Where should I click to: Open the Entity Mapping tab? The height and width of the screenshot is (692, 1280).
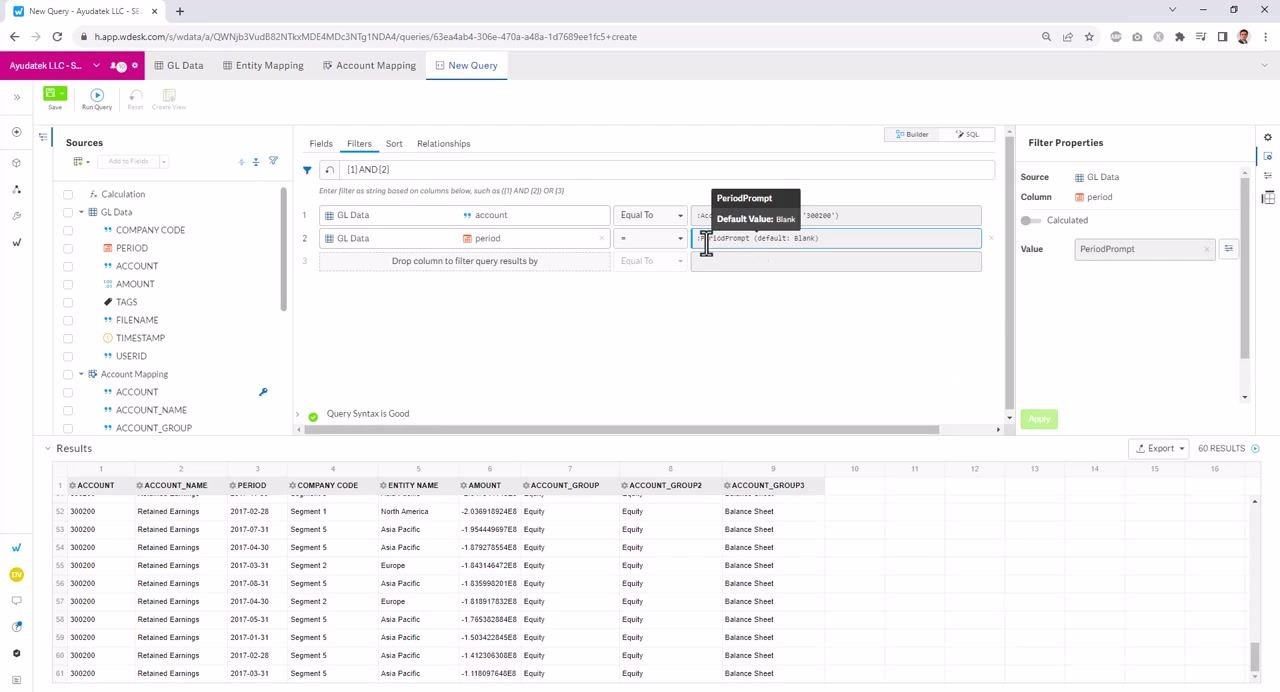tap(262, 66)
